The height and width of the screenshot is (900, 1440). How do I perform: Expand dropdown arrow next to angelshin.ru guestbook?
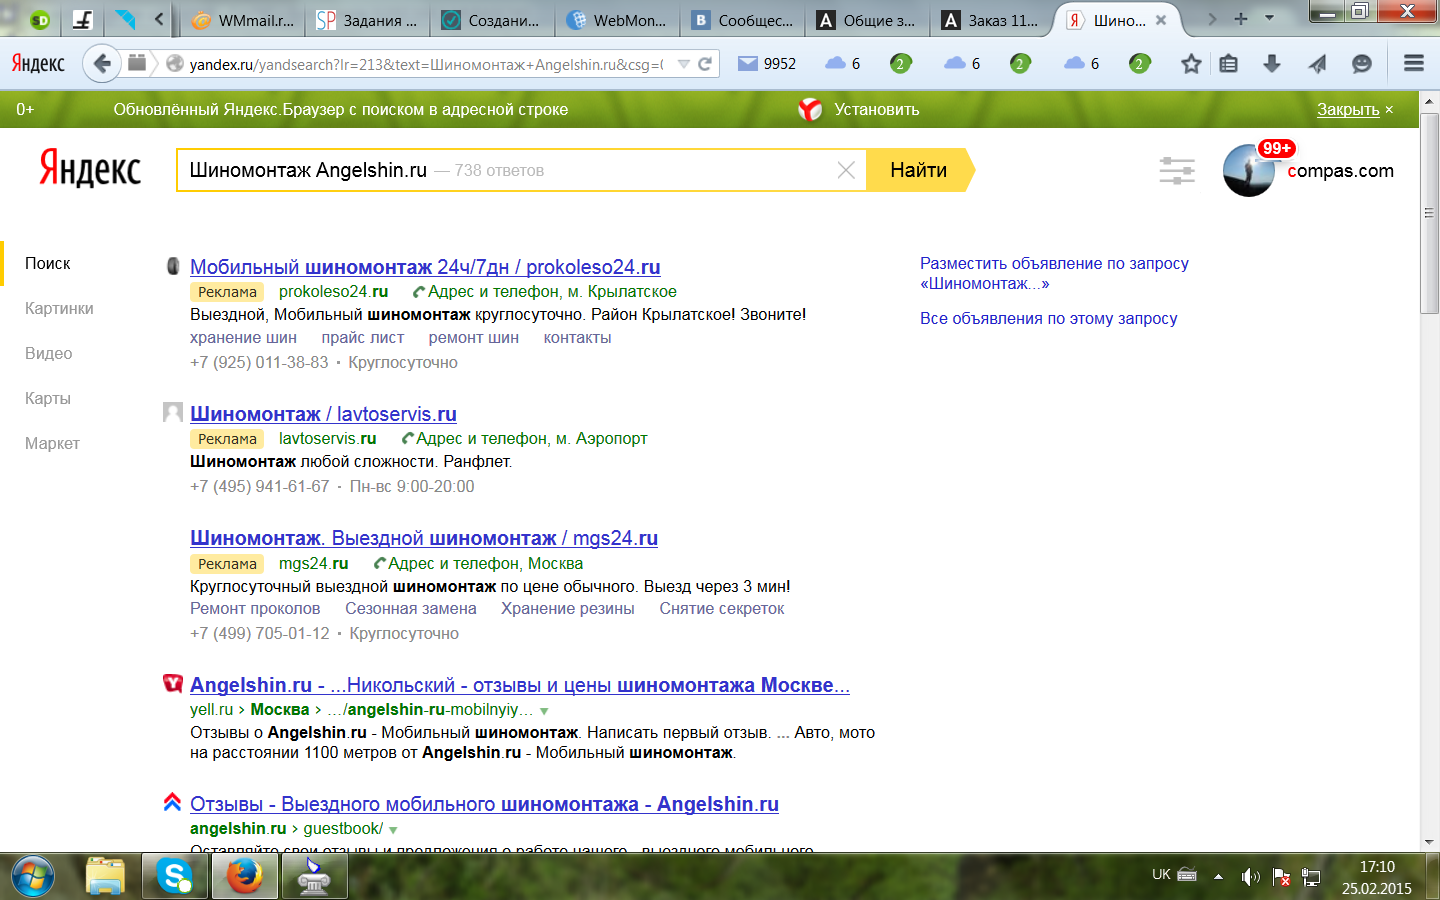point(393,830)
